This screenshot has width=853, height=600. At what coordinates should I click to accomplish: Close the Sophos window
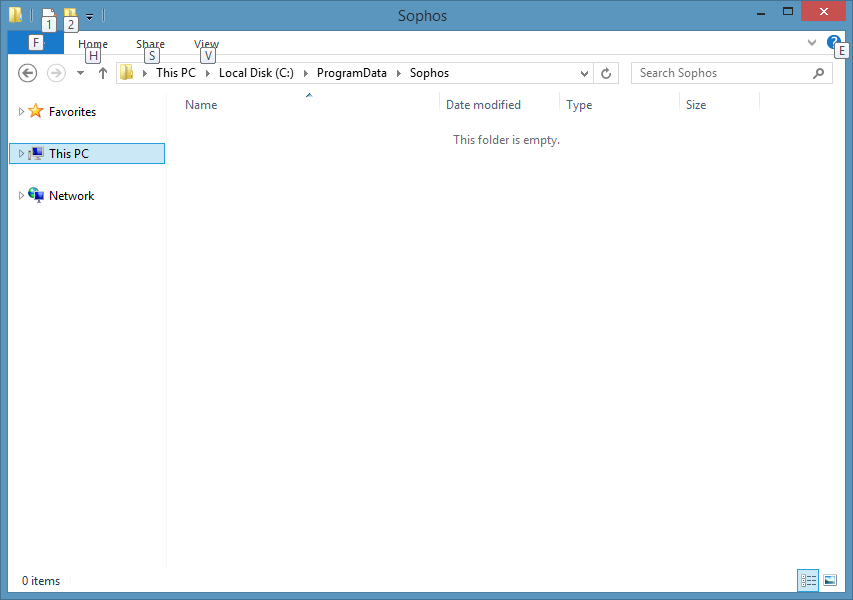tap(824, 11)
